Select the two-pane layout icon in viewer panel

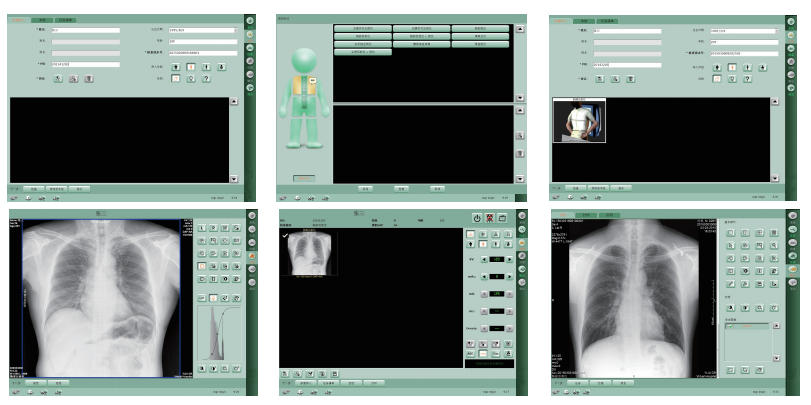pos(745,233)
